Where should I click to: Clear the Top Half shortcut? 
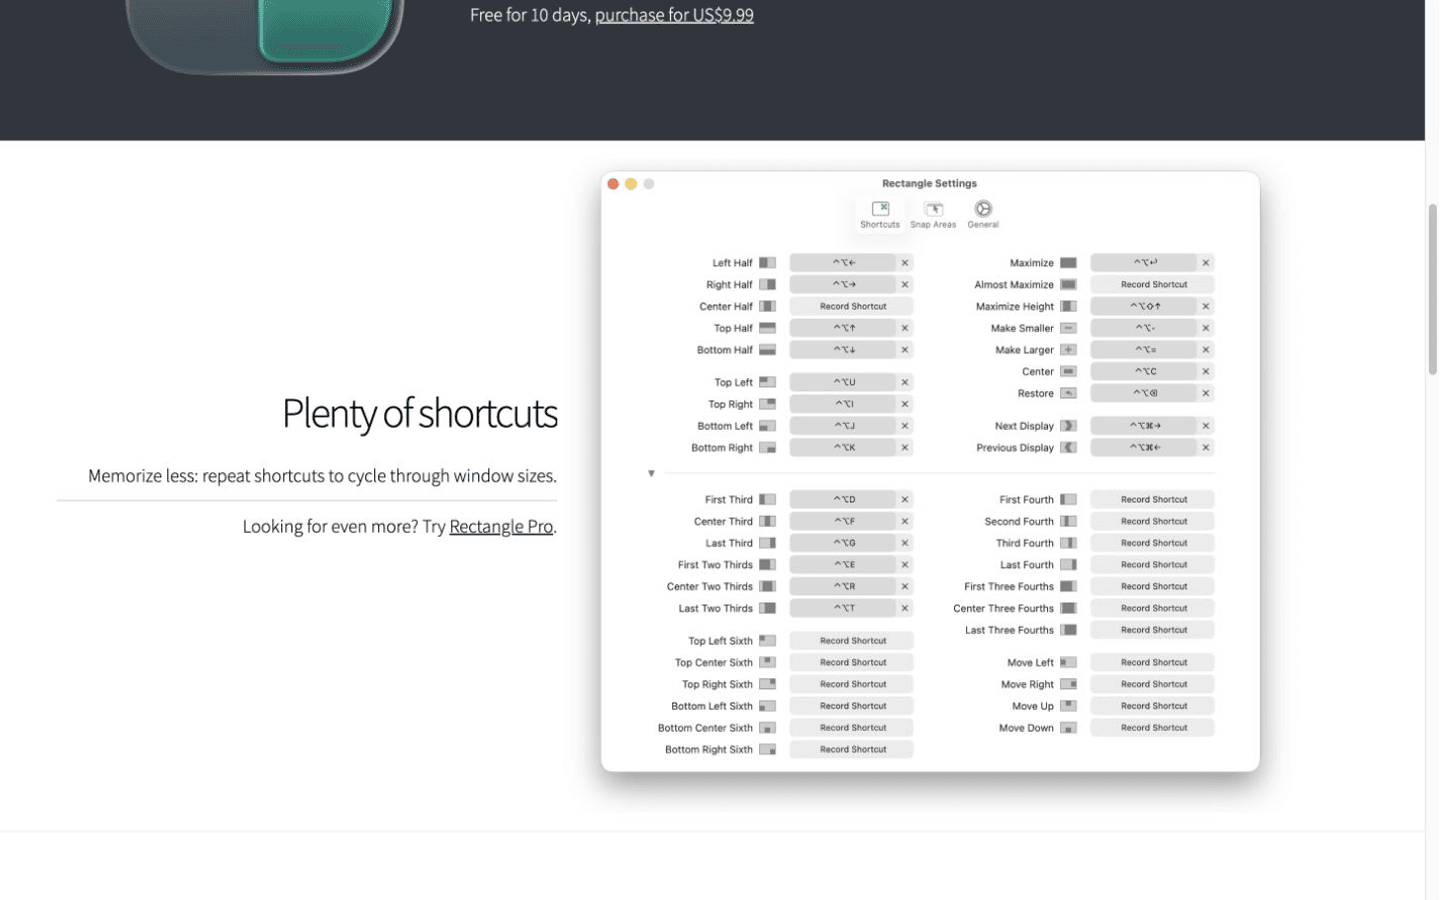pos(905,328)
